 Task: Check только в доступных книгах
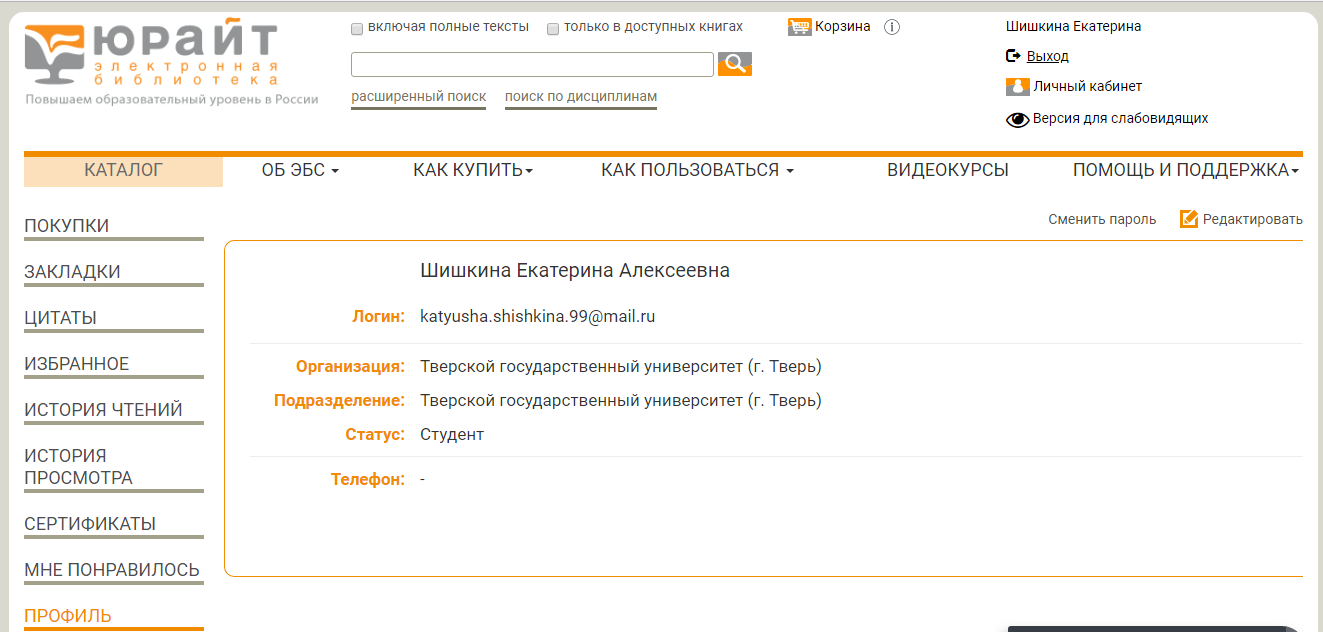pos(553,29)
